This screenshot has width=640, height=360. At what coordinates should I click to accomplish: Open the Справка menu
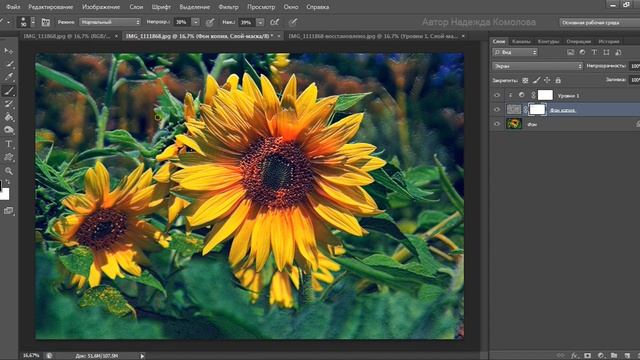318,7
